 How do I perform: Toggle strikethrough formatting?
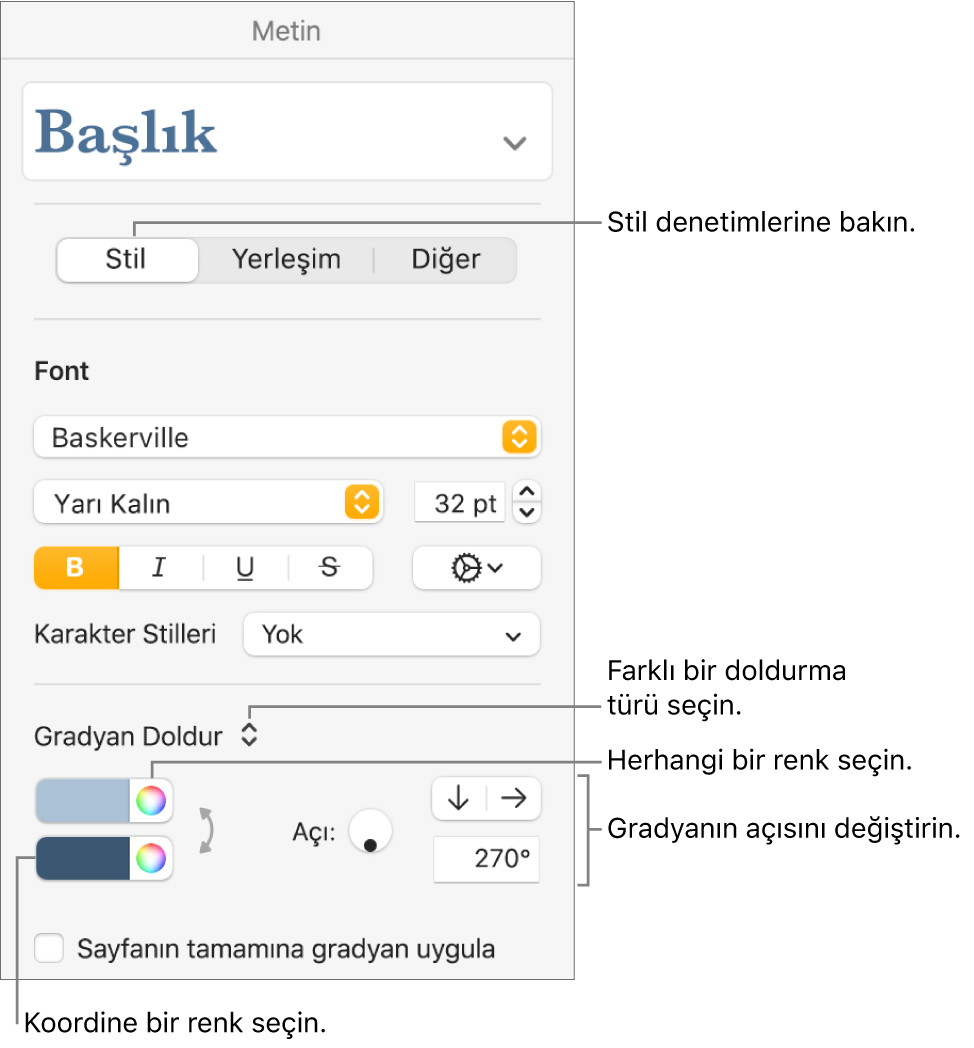point(330,568)
